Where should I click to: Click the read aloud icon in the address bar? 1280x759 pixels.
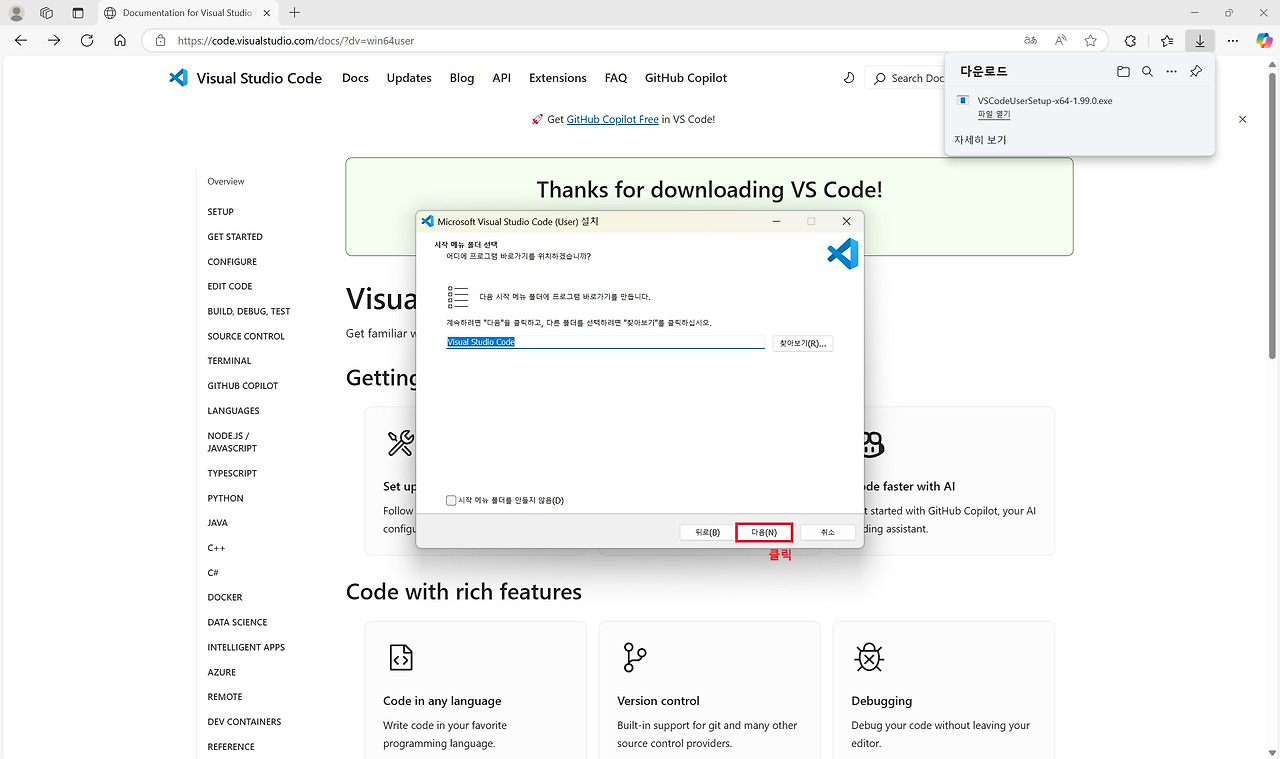(x=1060, y=40)
